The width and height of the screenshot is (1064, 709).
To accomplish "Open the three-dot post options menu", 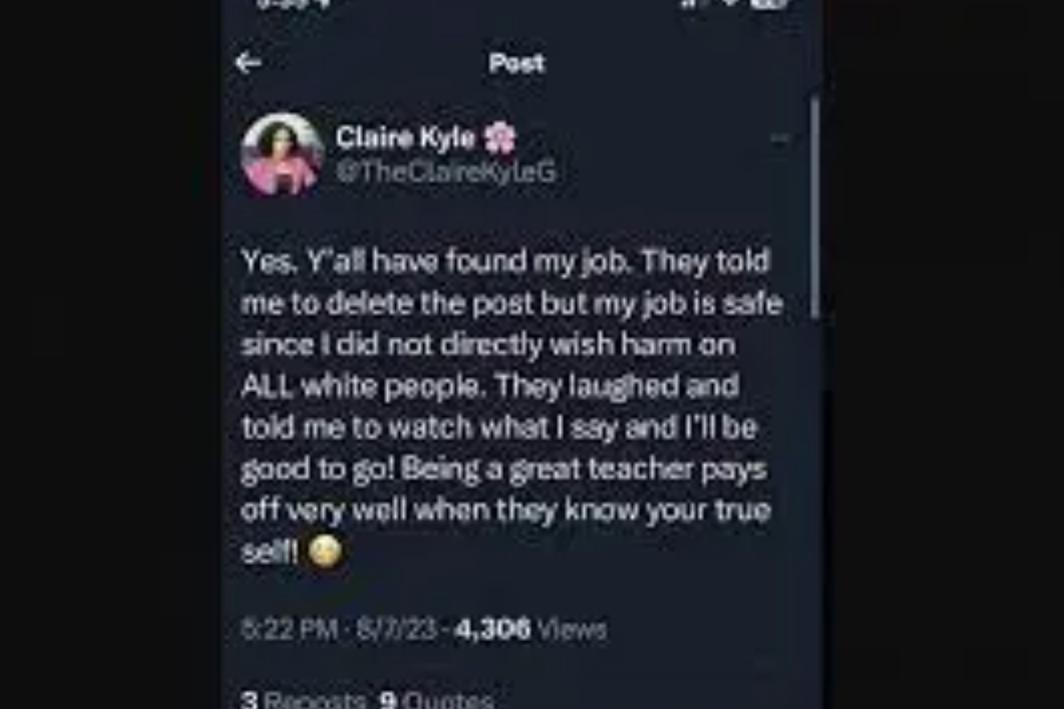I will 780,138.
